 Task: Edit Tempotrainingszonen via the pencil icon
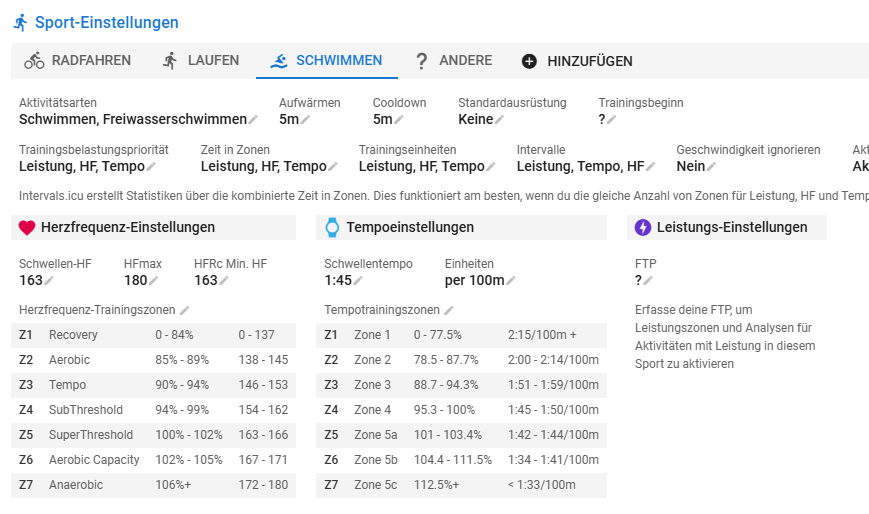click(x=449, y=311)
